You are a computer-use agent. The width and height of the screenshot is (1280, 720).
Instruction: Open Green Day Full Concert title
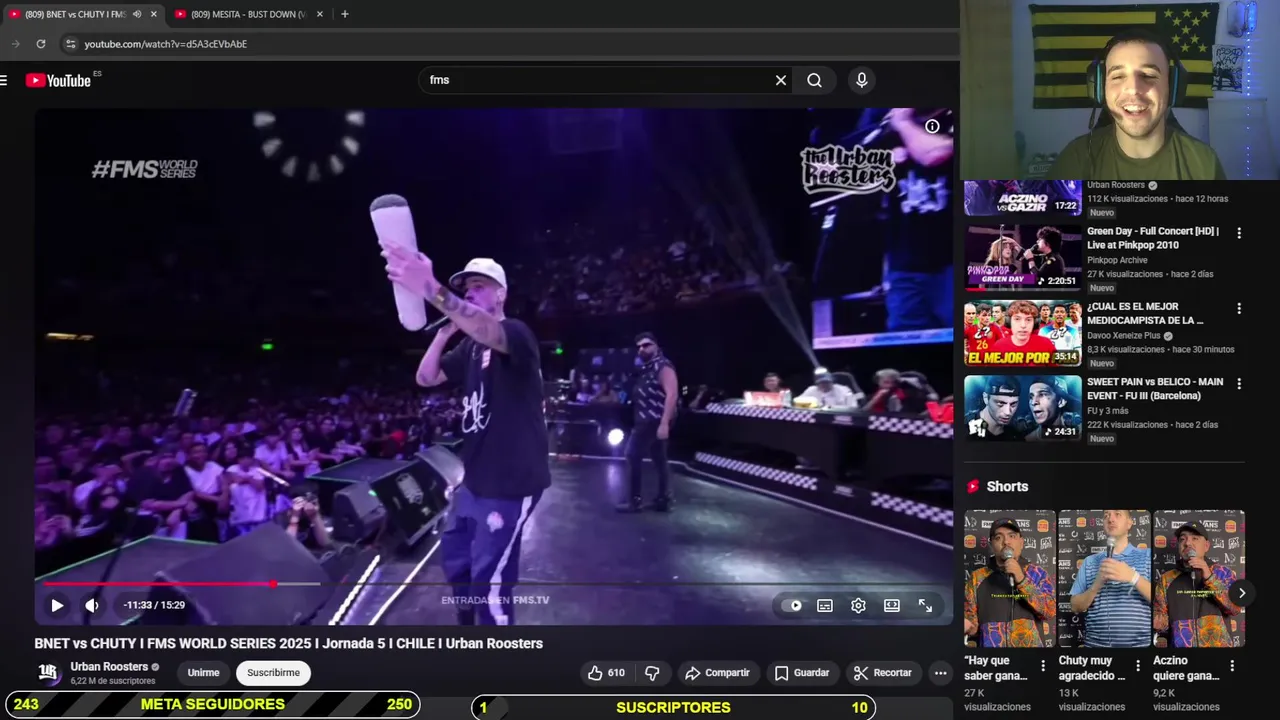pos(1153,238)
